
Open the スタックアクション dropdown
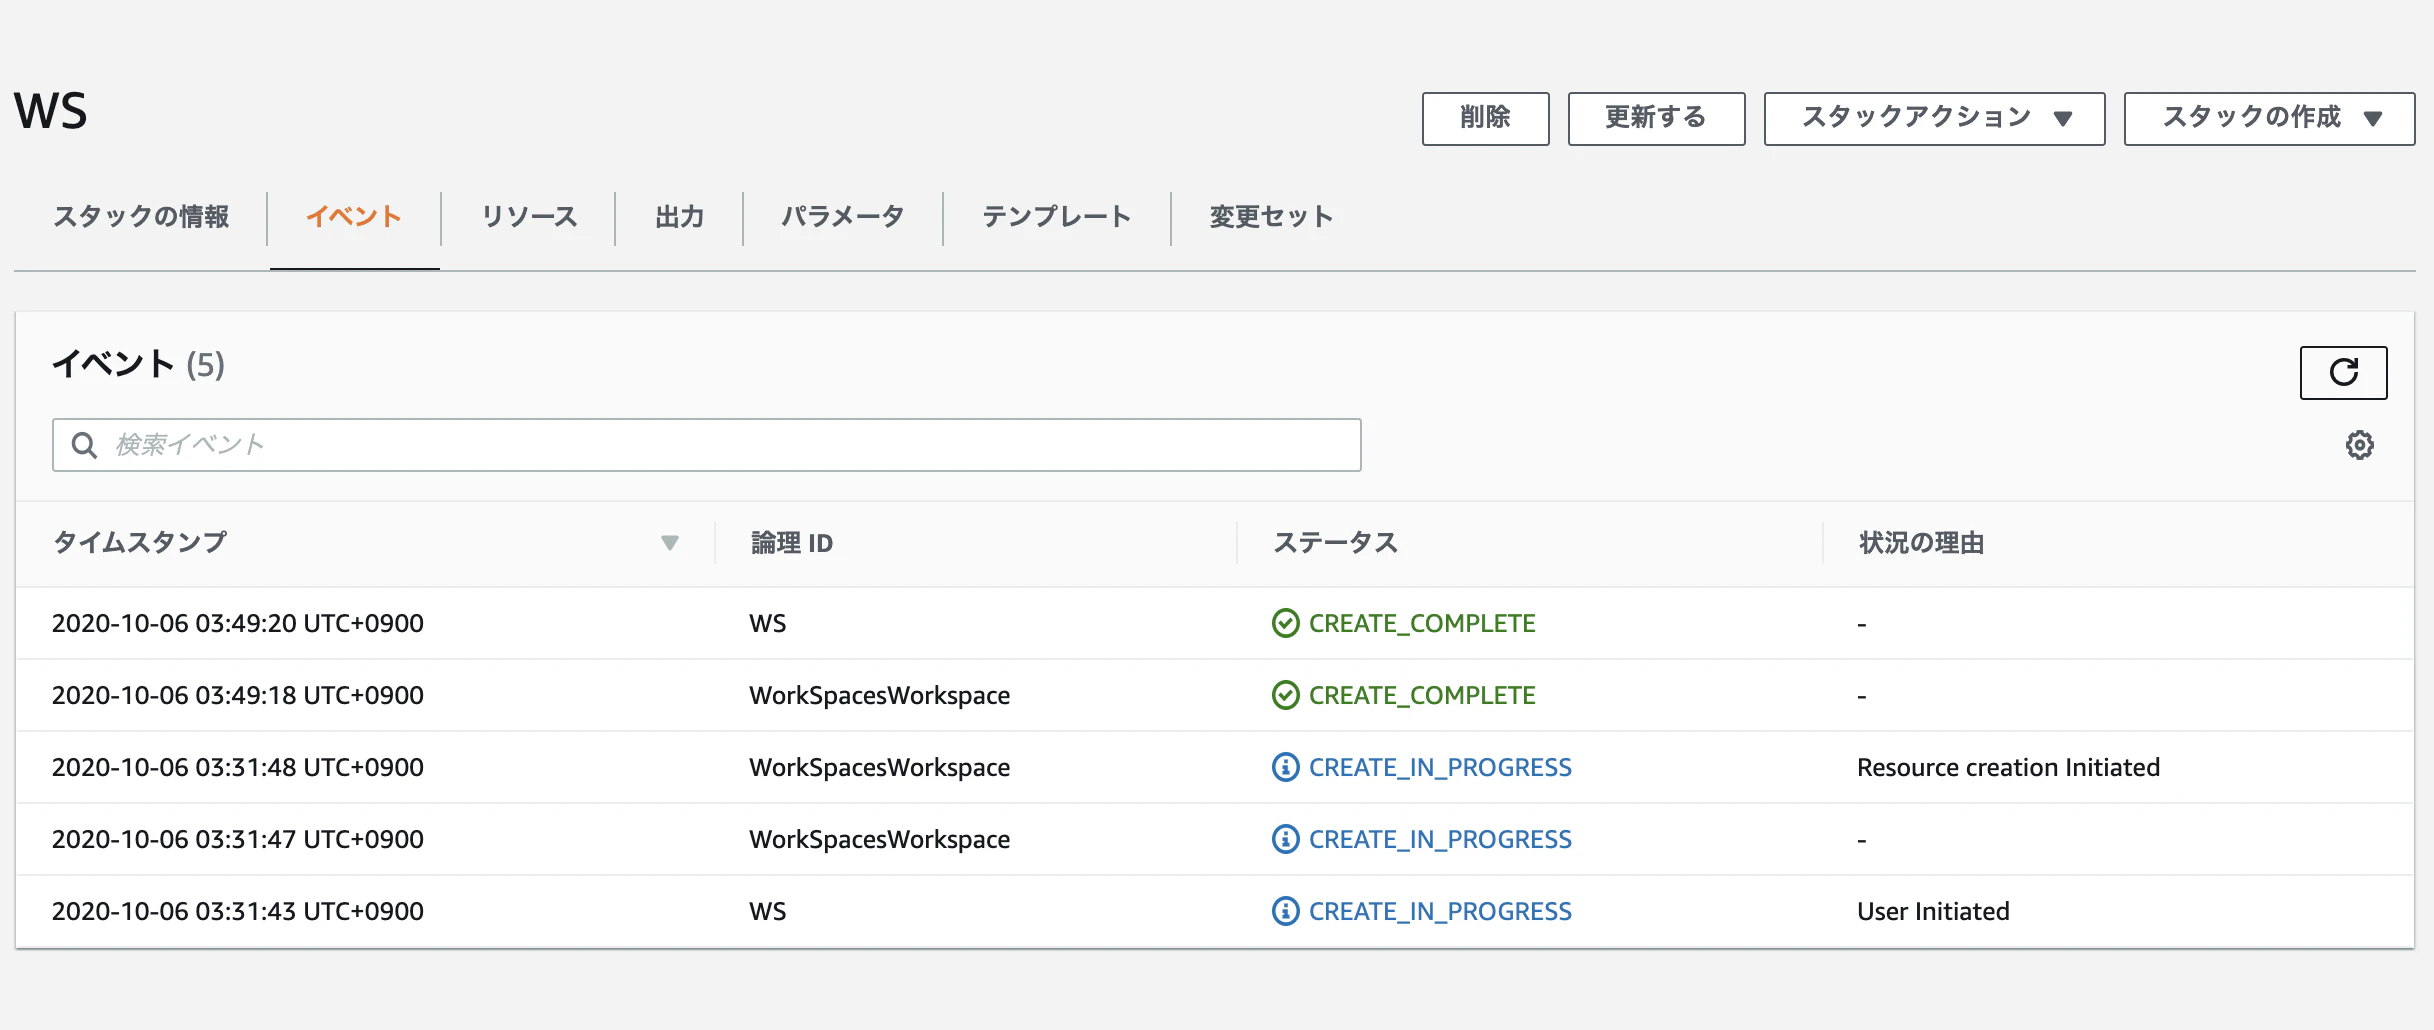1934,118
